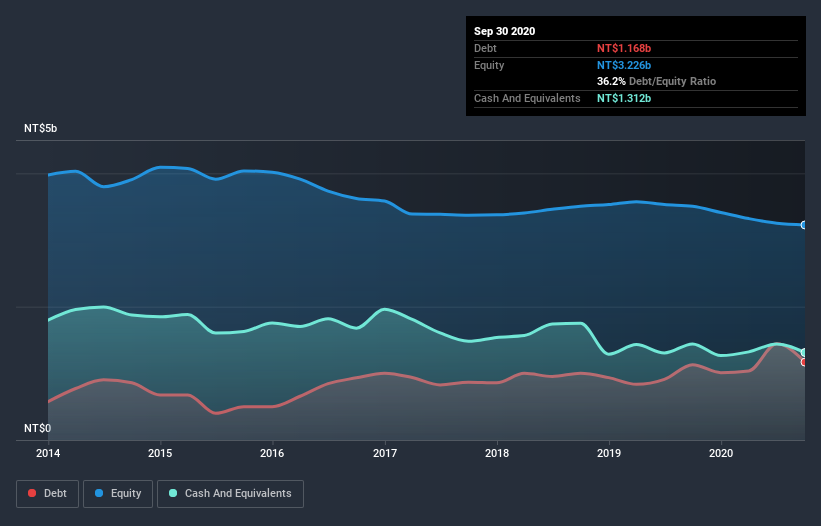Click the NT$0 y-axis label
821x526 pixels.
coord(37,428)
